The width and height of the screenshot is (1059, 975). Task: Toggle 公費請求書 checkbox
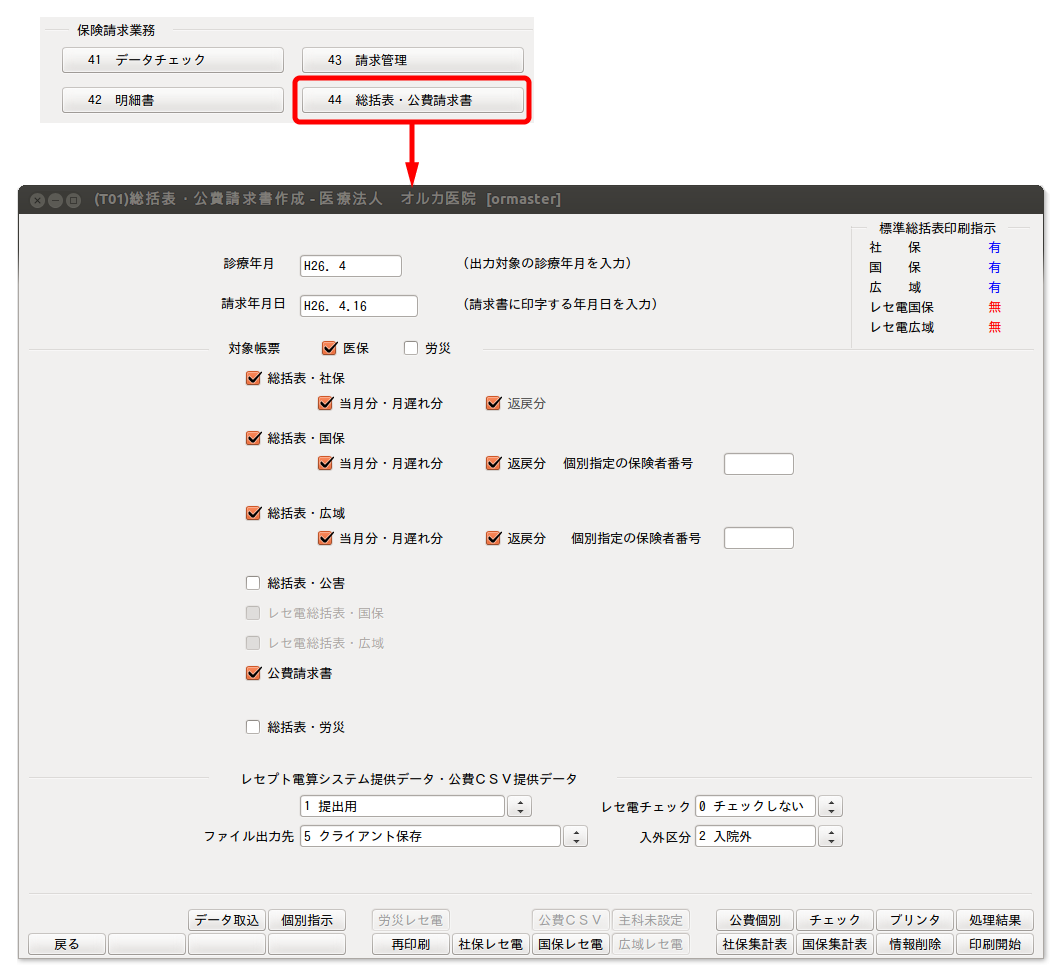pyautogui.click(x=253, y=673)
